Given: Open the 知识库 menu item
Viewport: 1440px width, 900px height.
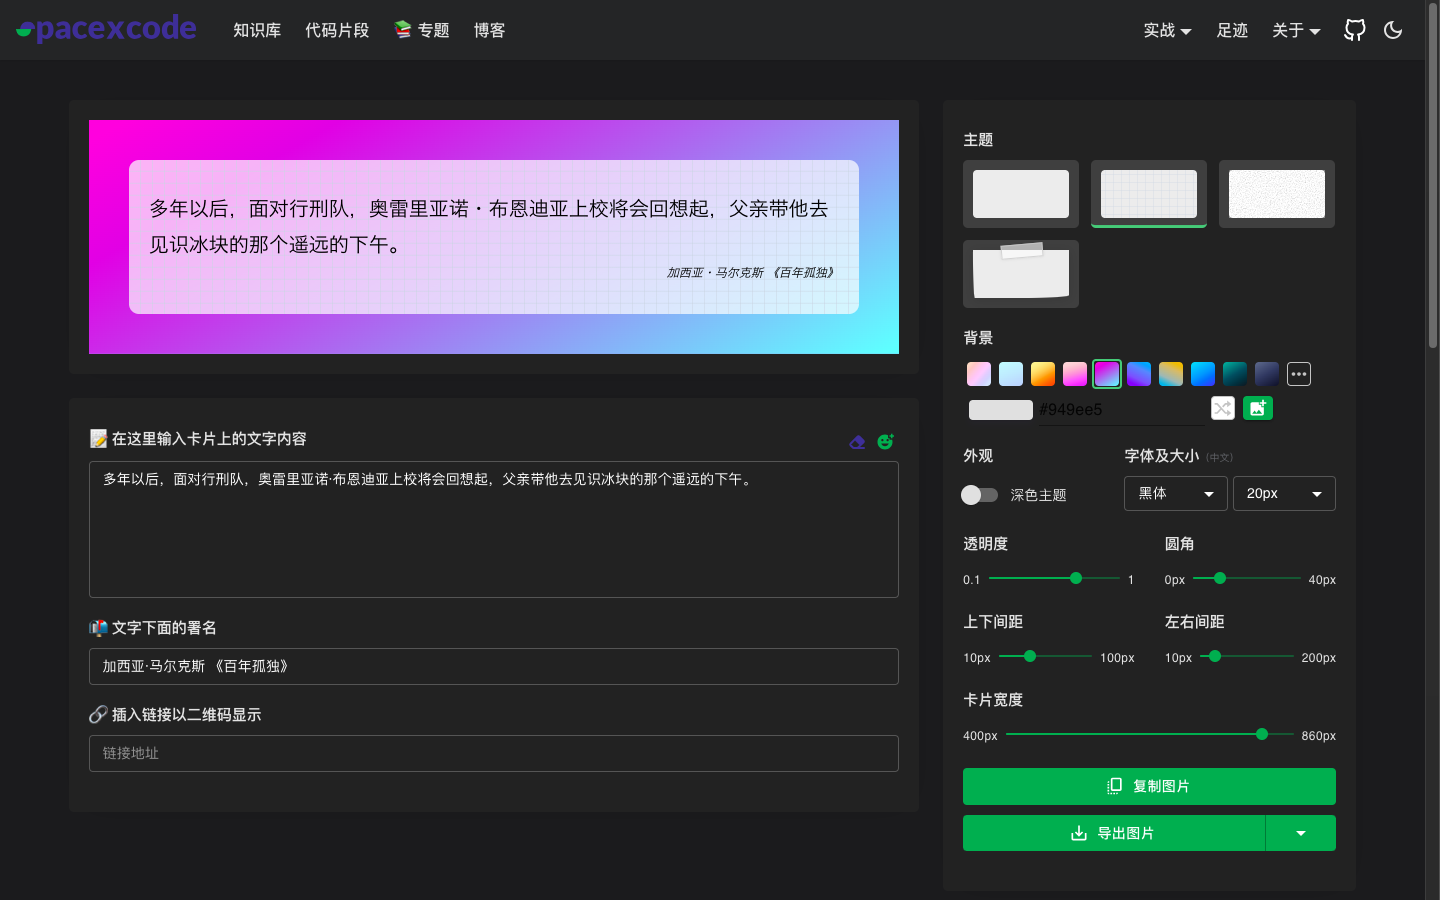Looking at the screenshot, I should [257, 30].
